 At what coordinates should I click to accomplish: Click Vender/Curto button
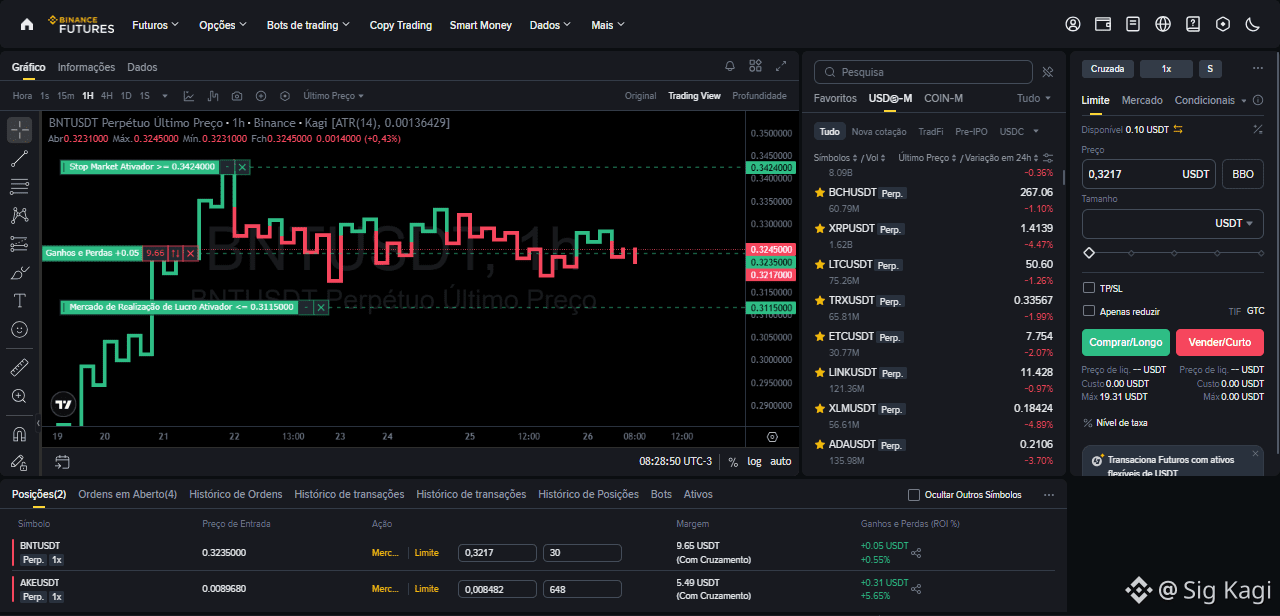click(1220, 342)
